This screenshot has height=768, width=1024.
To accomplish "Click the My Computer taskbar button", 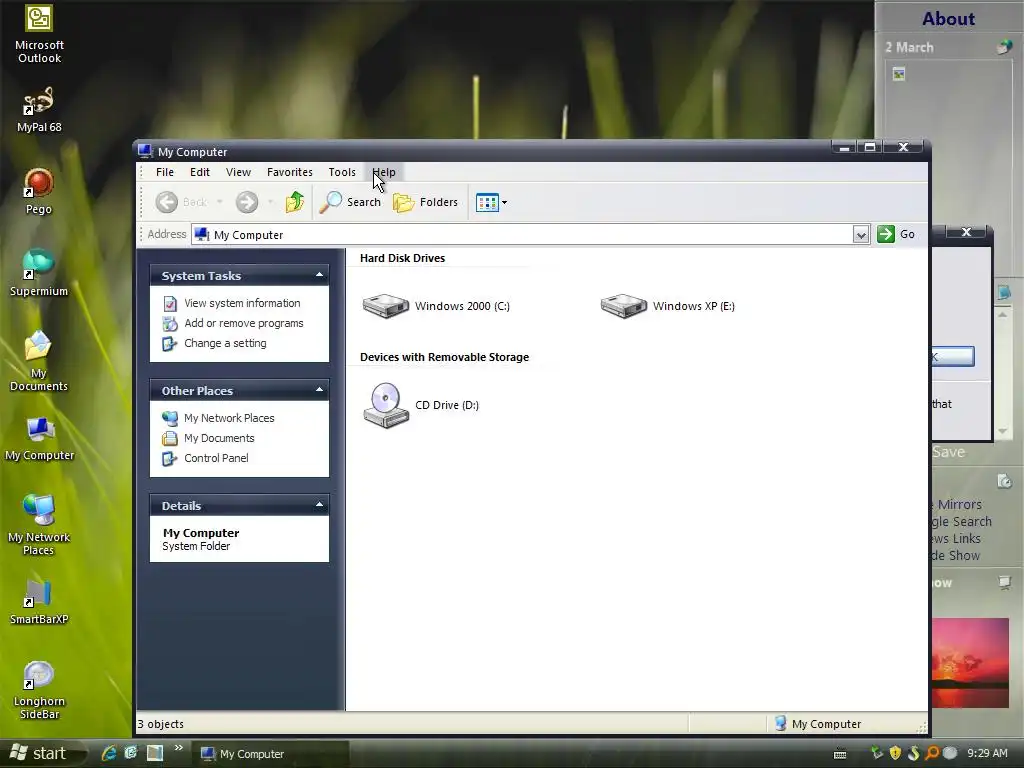I will tap(270, 754).
